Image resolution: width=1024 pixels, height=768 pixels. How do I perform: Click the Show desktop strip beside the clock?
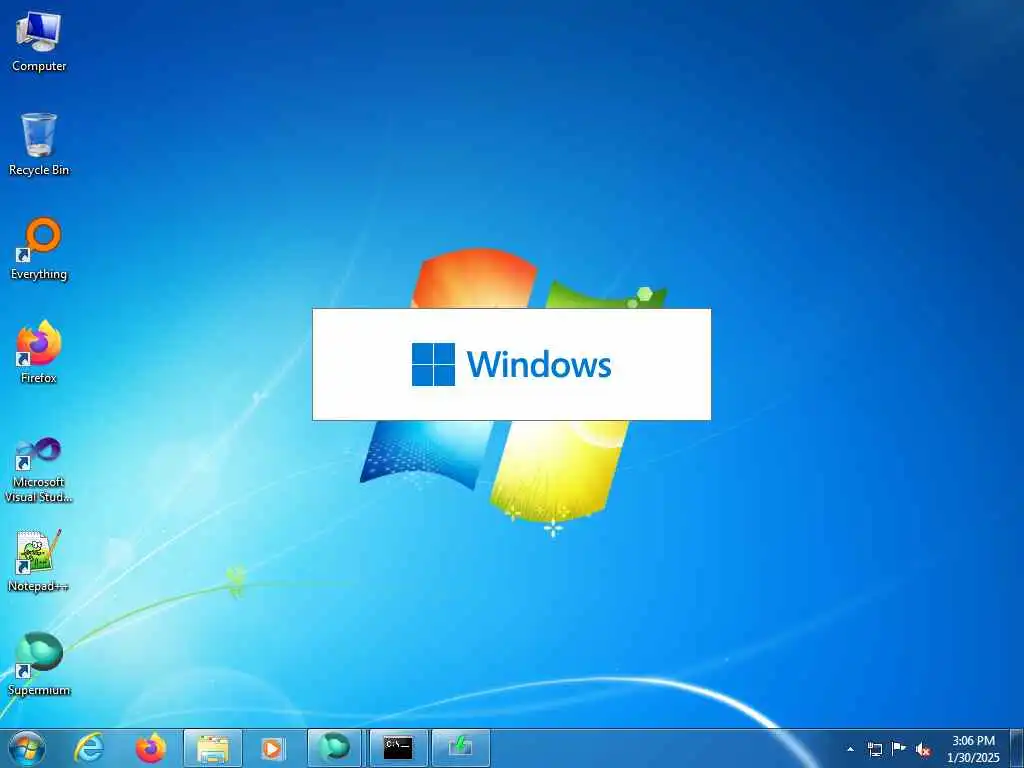1016,748
